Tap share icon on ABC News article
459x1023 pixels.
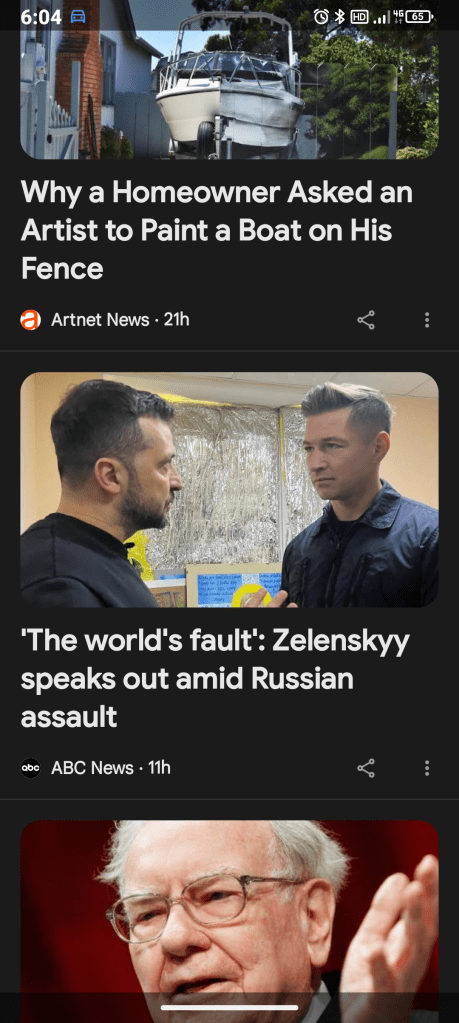click(x=366, y=768)
